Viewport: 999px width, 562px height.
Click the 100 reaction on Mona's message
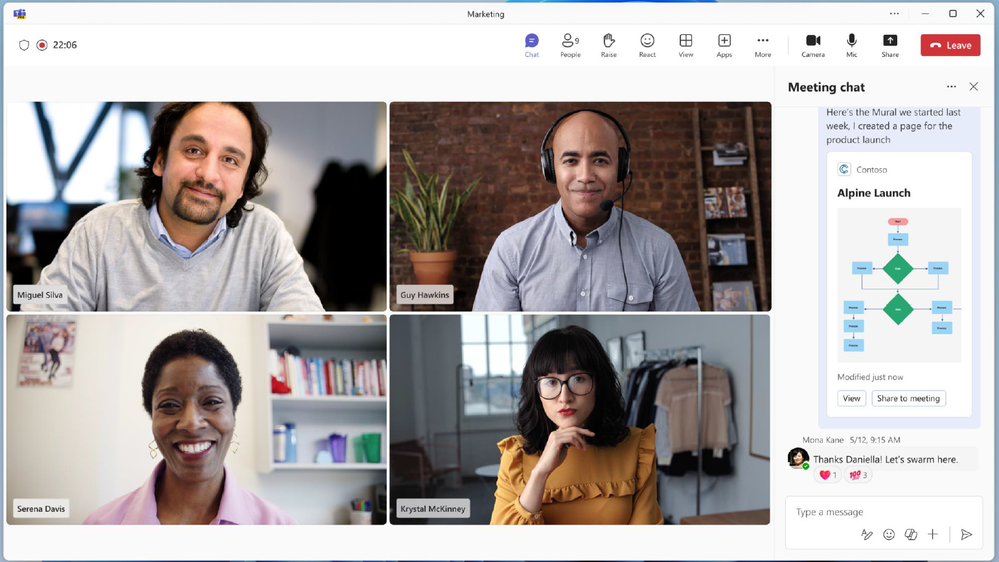pos(858,475)
